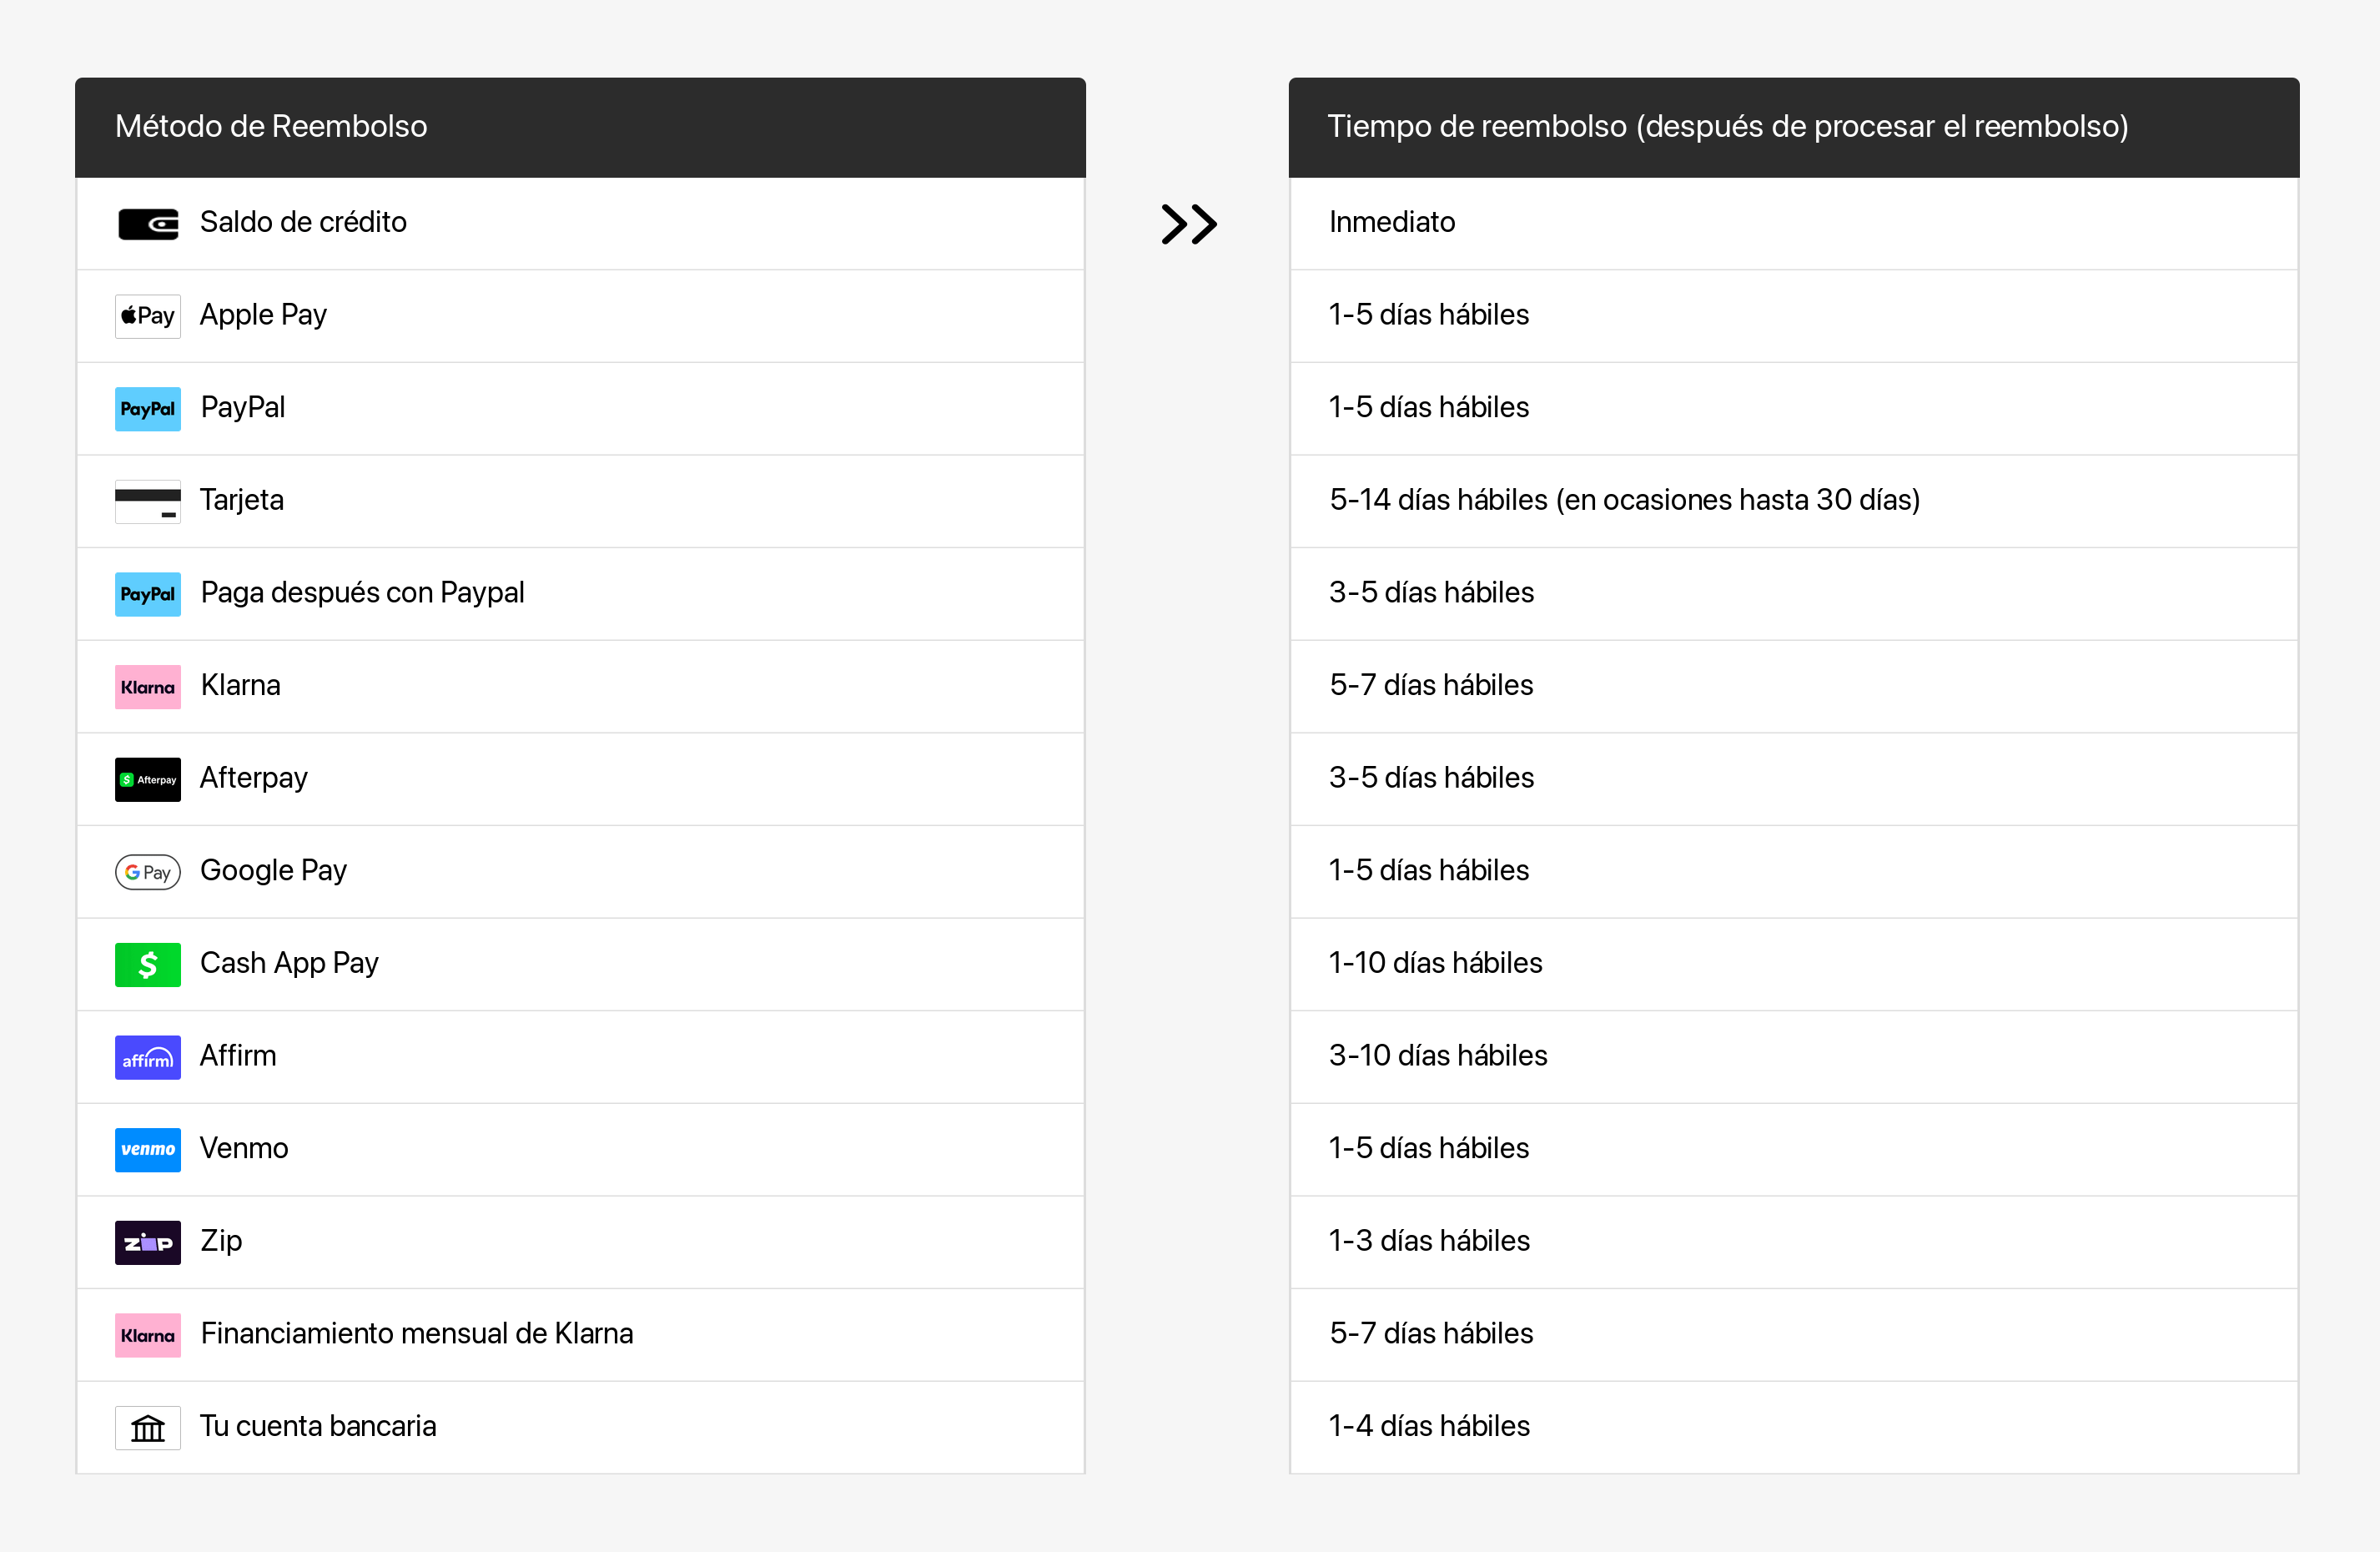Click the Tiempo de reembolso header
This screenshot has width=2380, height=1552.
click(x=1727, y=127)
